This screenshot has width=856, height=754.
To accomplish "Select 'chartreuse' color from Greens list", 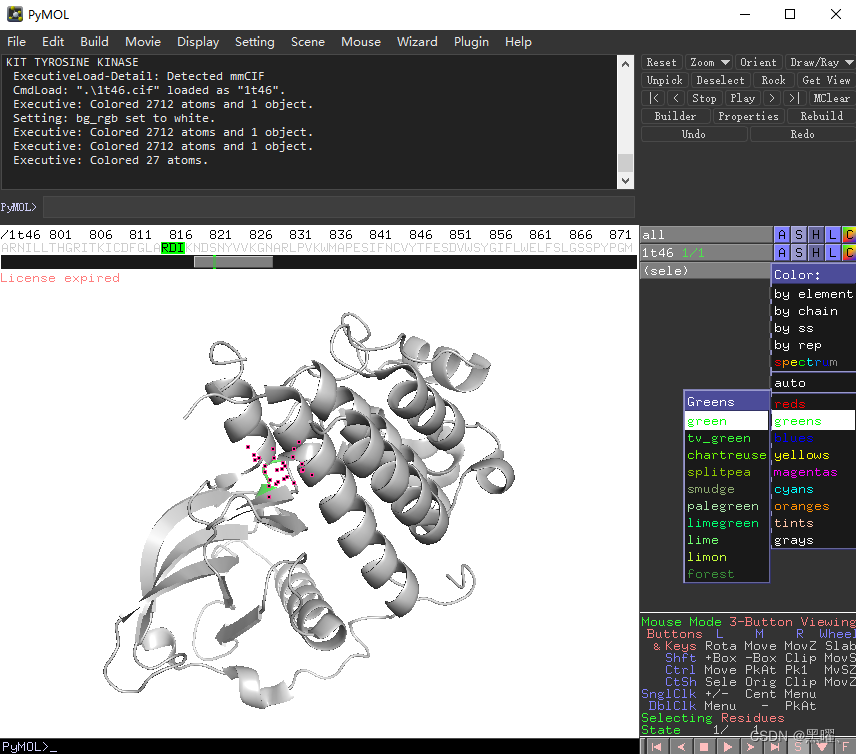I will (x=726, y=455).
